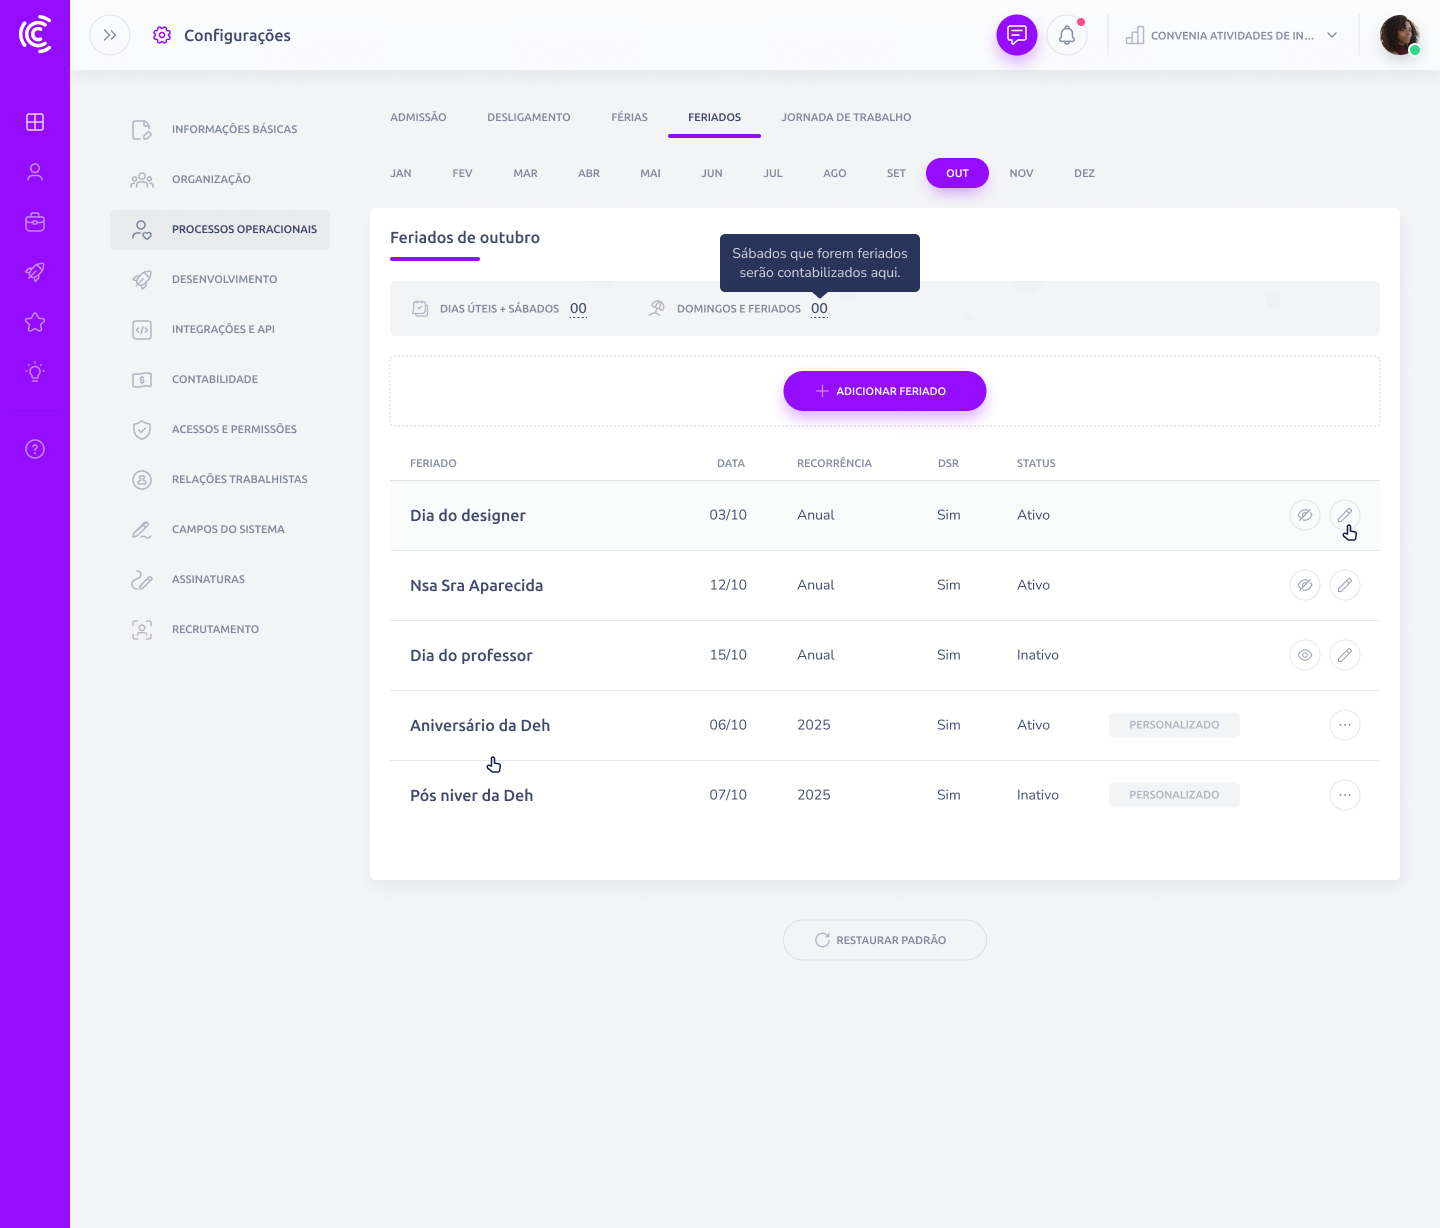Open company selector dropdown Convenia Atividades
Image resolution: width=1440 pixels, height=1228 pixels.
pos(1232,36)
